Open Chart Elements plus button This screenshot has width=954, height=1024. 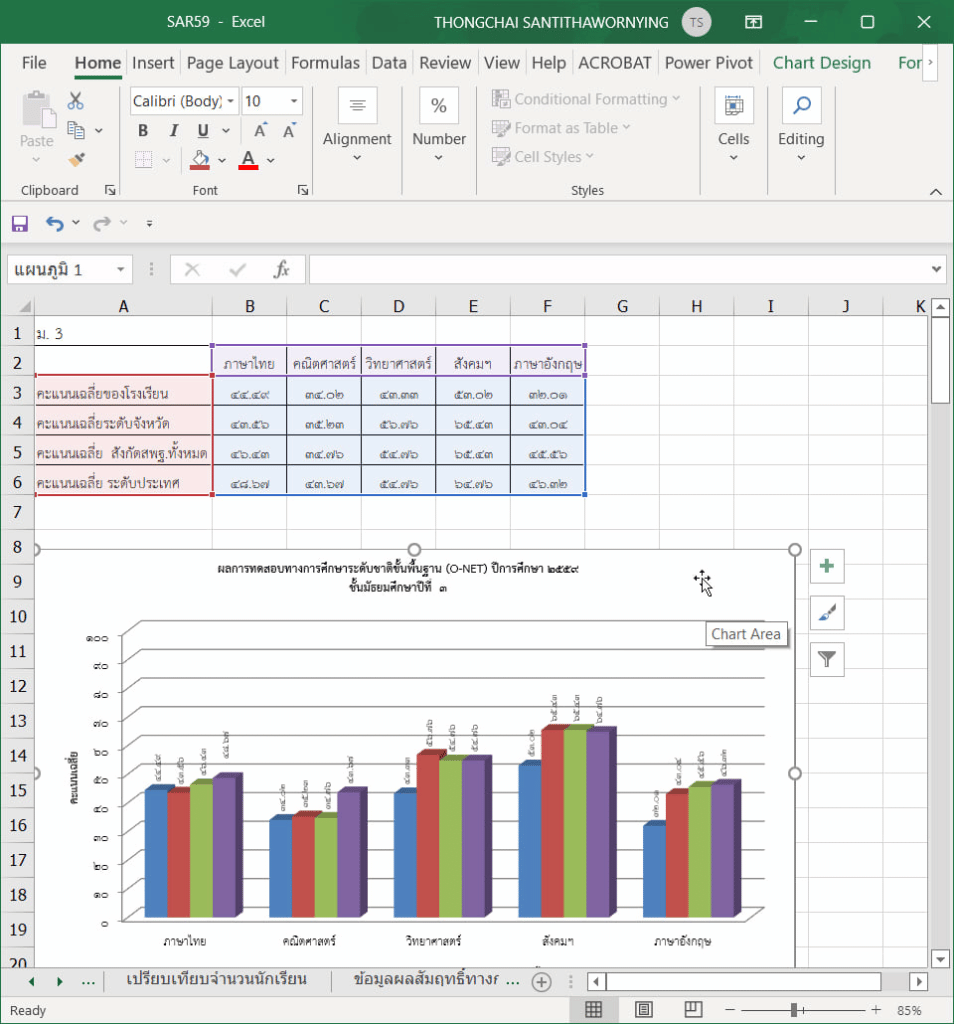pyautogui.click(x=827, y=567)
